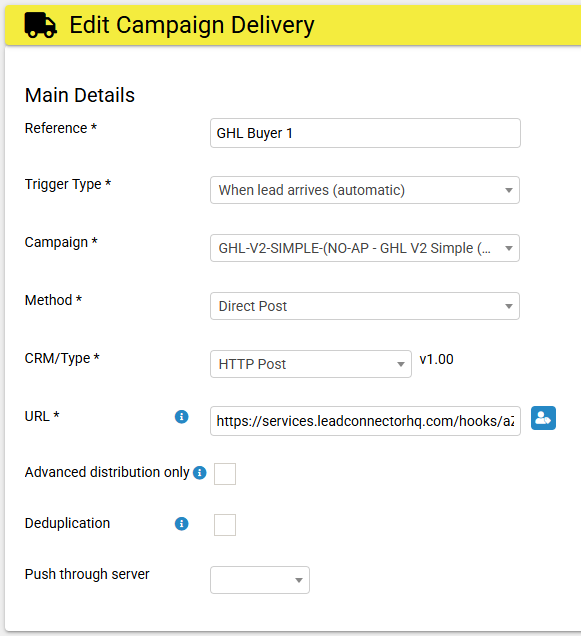Image resolution: width=581 pixels, height=636 pixels.
Task: Click the delivery truck icon in header
Action: coord(40,25)
